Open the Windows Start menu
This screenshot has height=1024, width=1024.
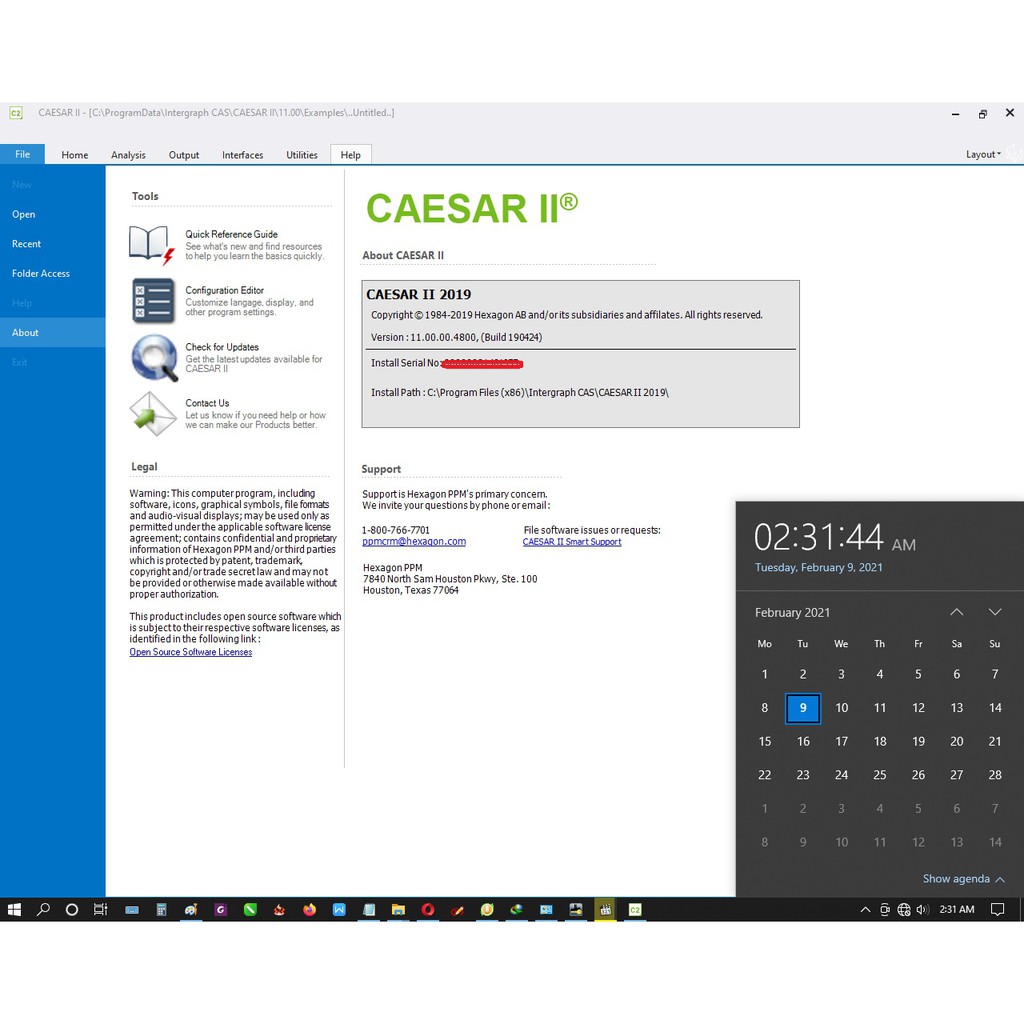pos(14,909)
